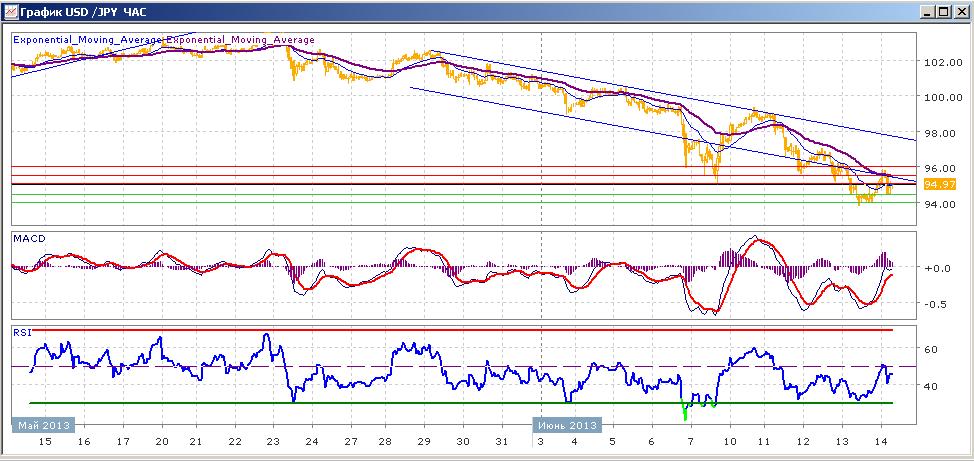Click date 7 on the time axis
This screenshot has width=974, height=461.
pos(691,442)
